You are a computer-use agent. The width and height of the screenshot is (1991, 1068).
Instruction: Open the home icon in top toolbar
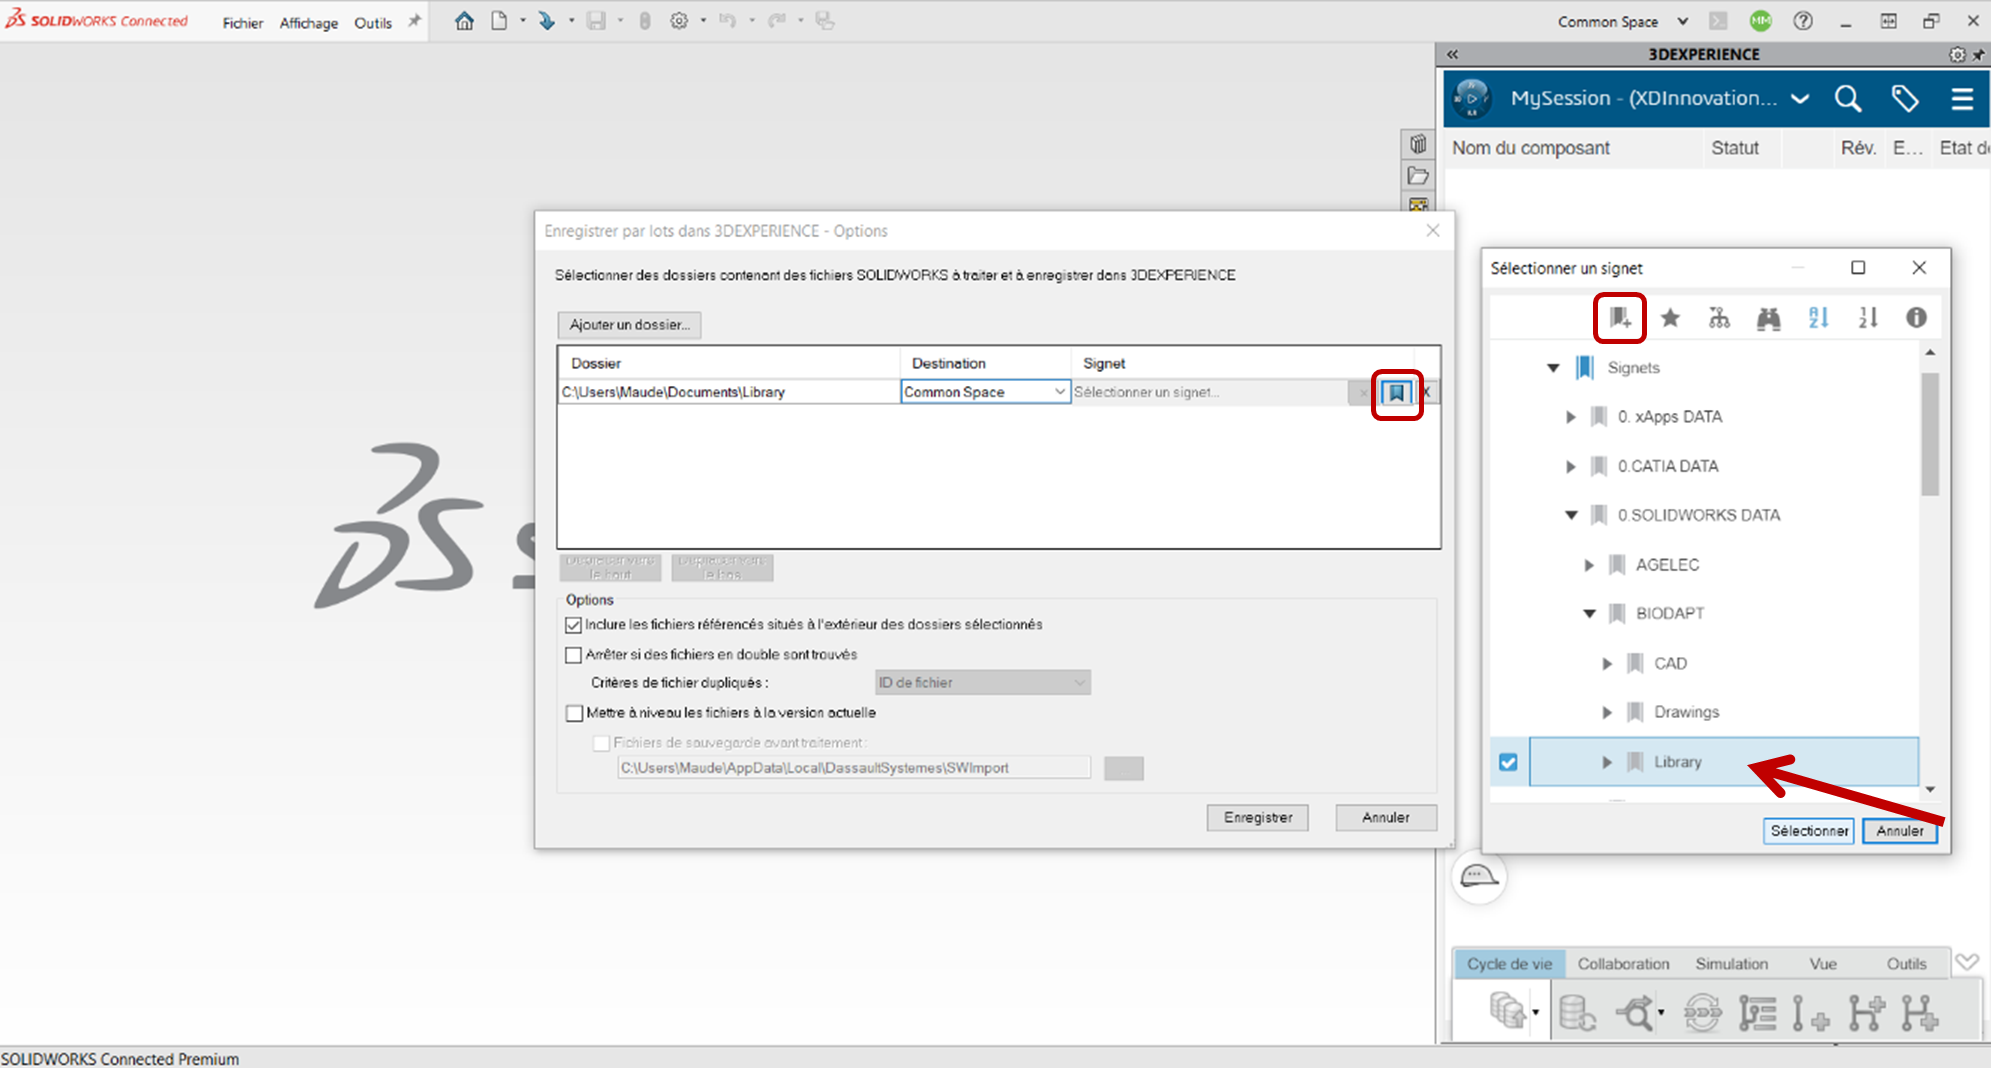464,21
